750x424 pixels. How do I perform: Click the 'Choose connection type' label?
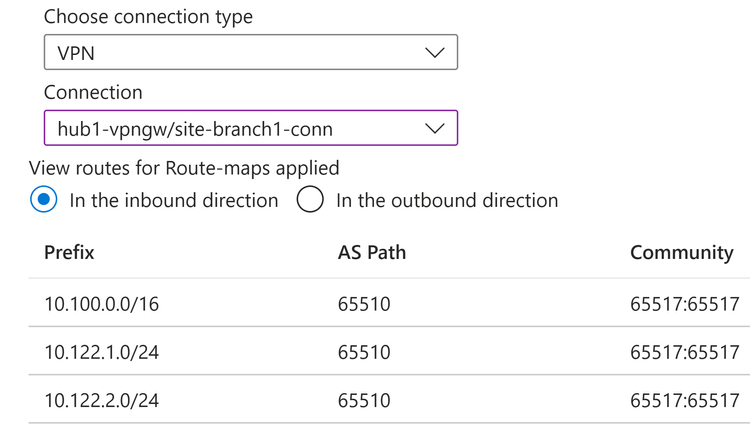[148, 17]
